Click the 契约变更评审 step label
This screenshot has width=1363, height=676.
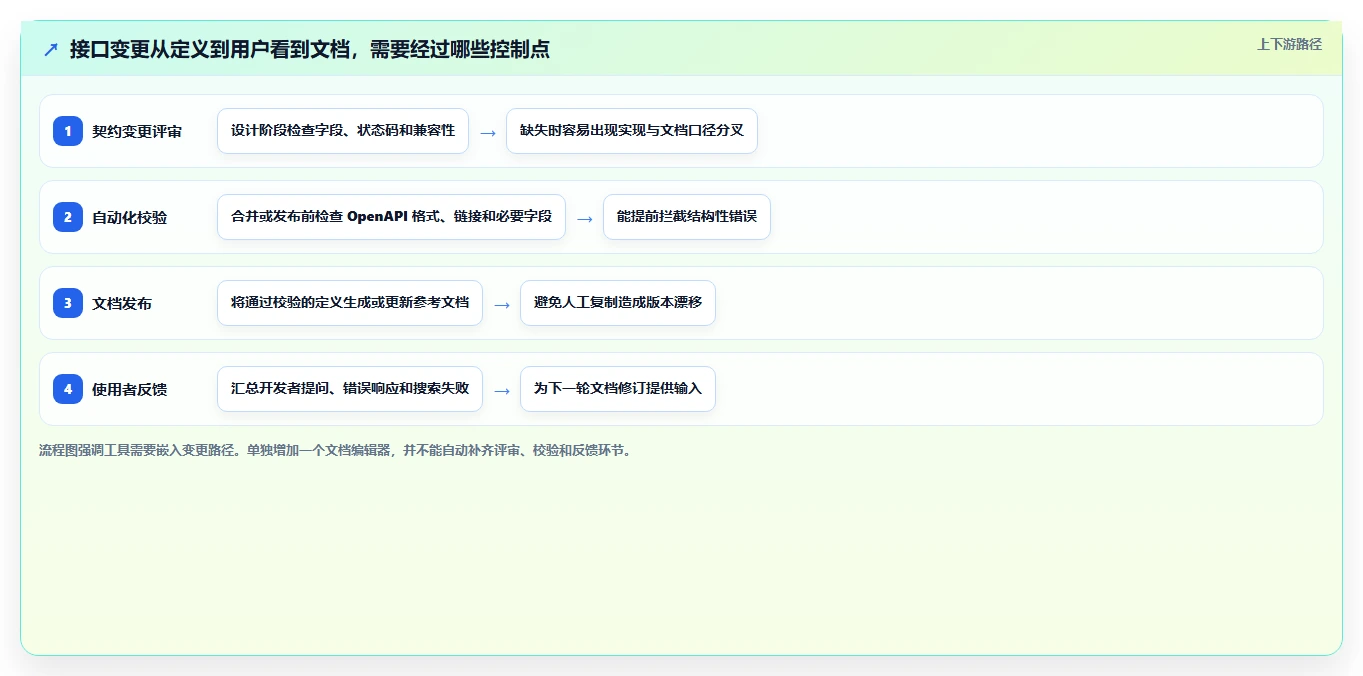point(137,131)
